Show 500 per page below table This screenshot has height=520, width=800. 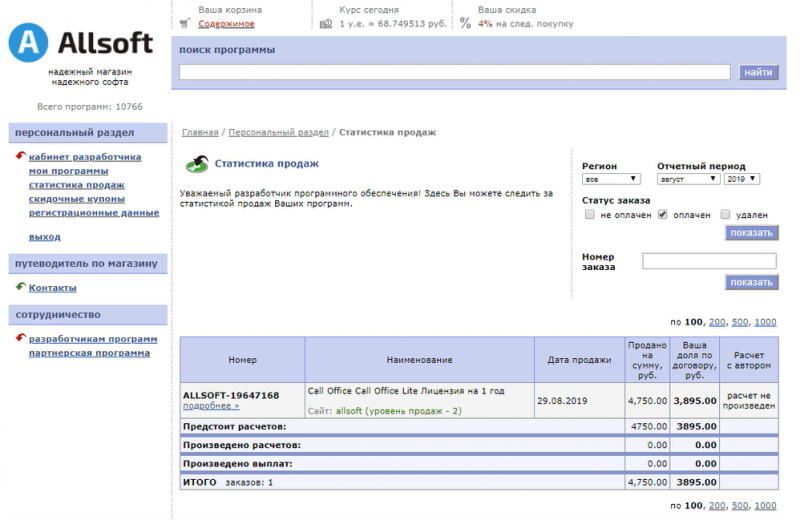[740, 505]
